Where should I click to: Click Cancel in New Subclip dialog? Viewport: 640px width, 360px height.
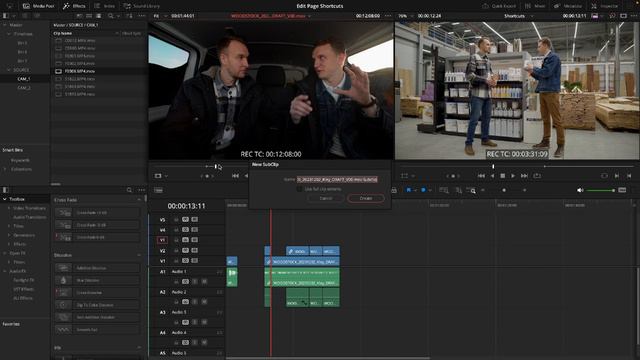click(x=325, y=198)
